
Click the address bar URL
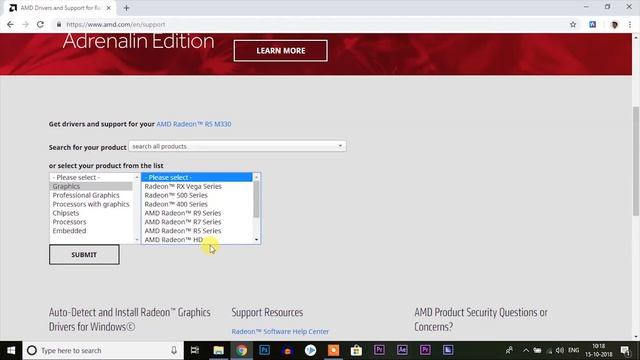pos(116,24)
